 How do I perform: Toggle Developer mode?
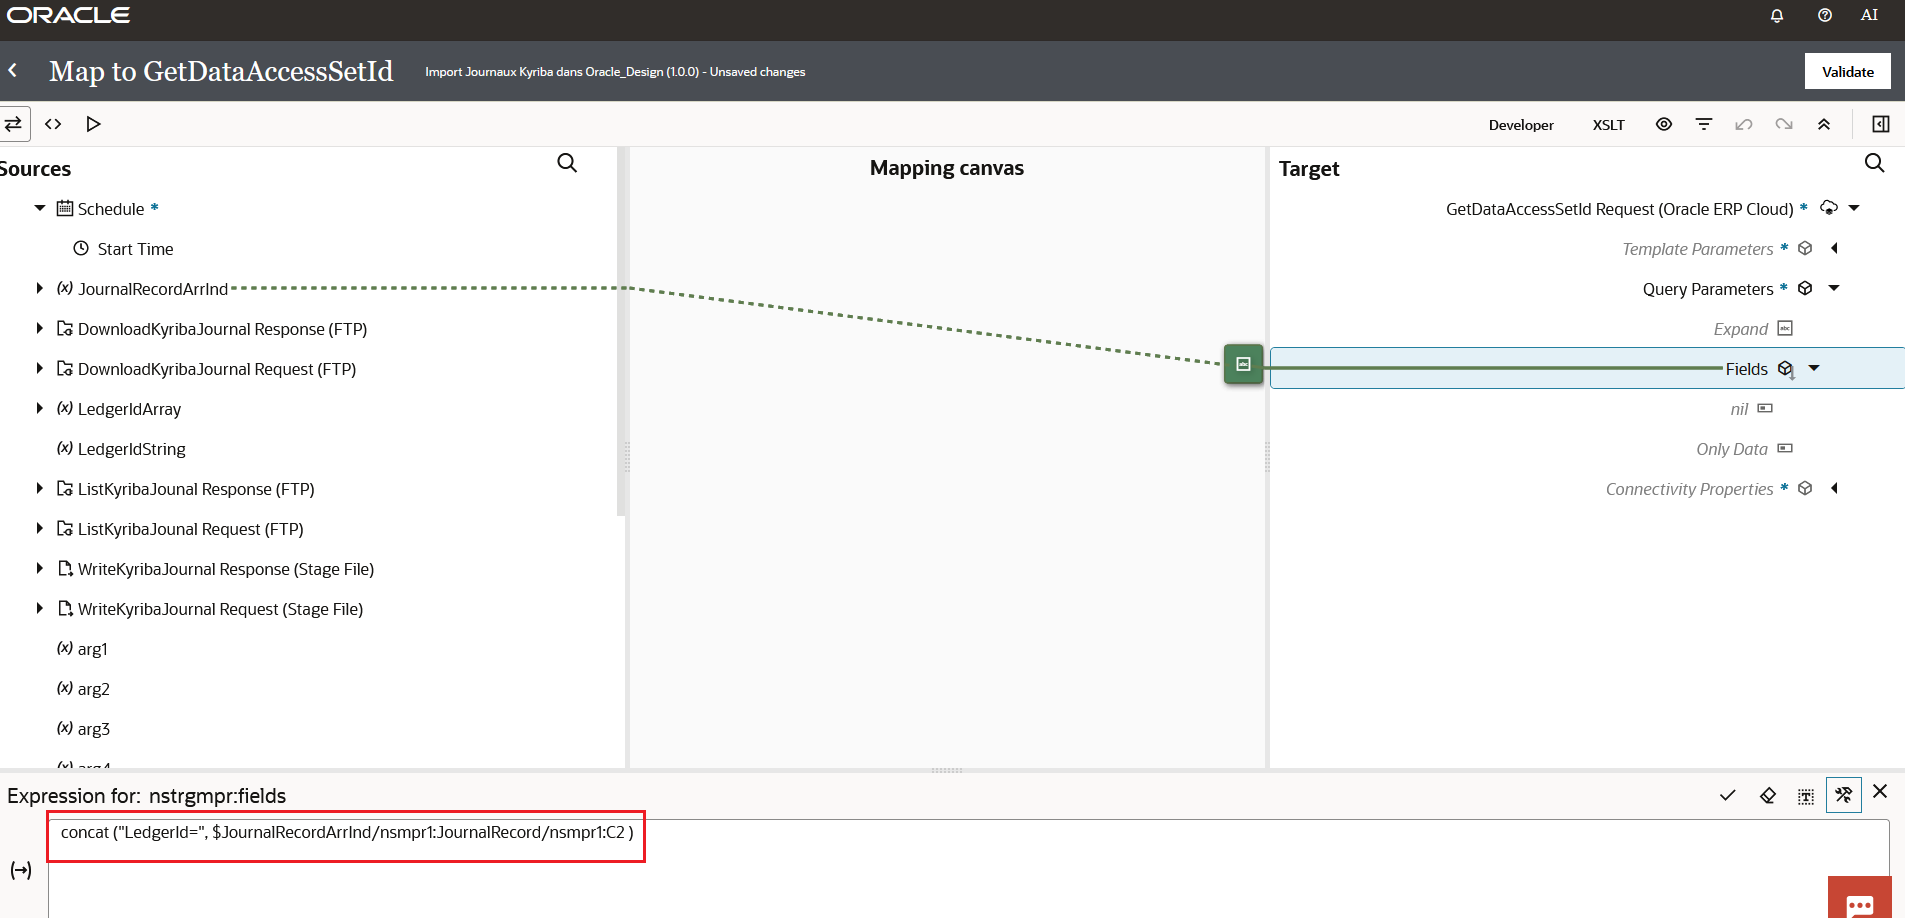(x=1521, y=125)
